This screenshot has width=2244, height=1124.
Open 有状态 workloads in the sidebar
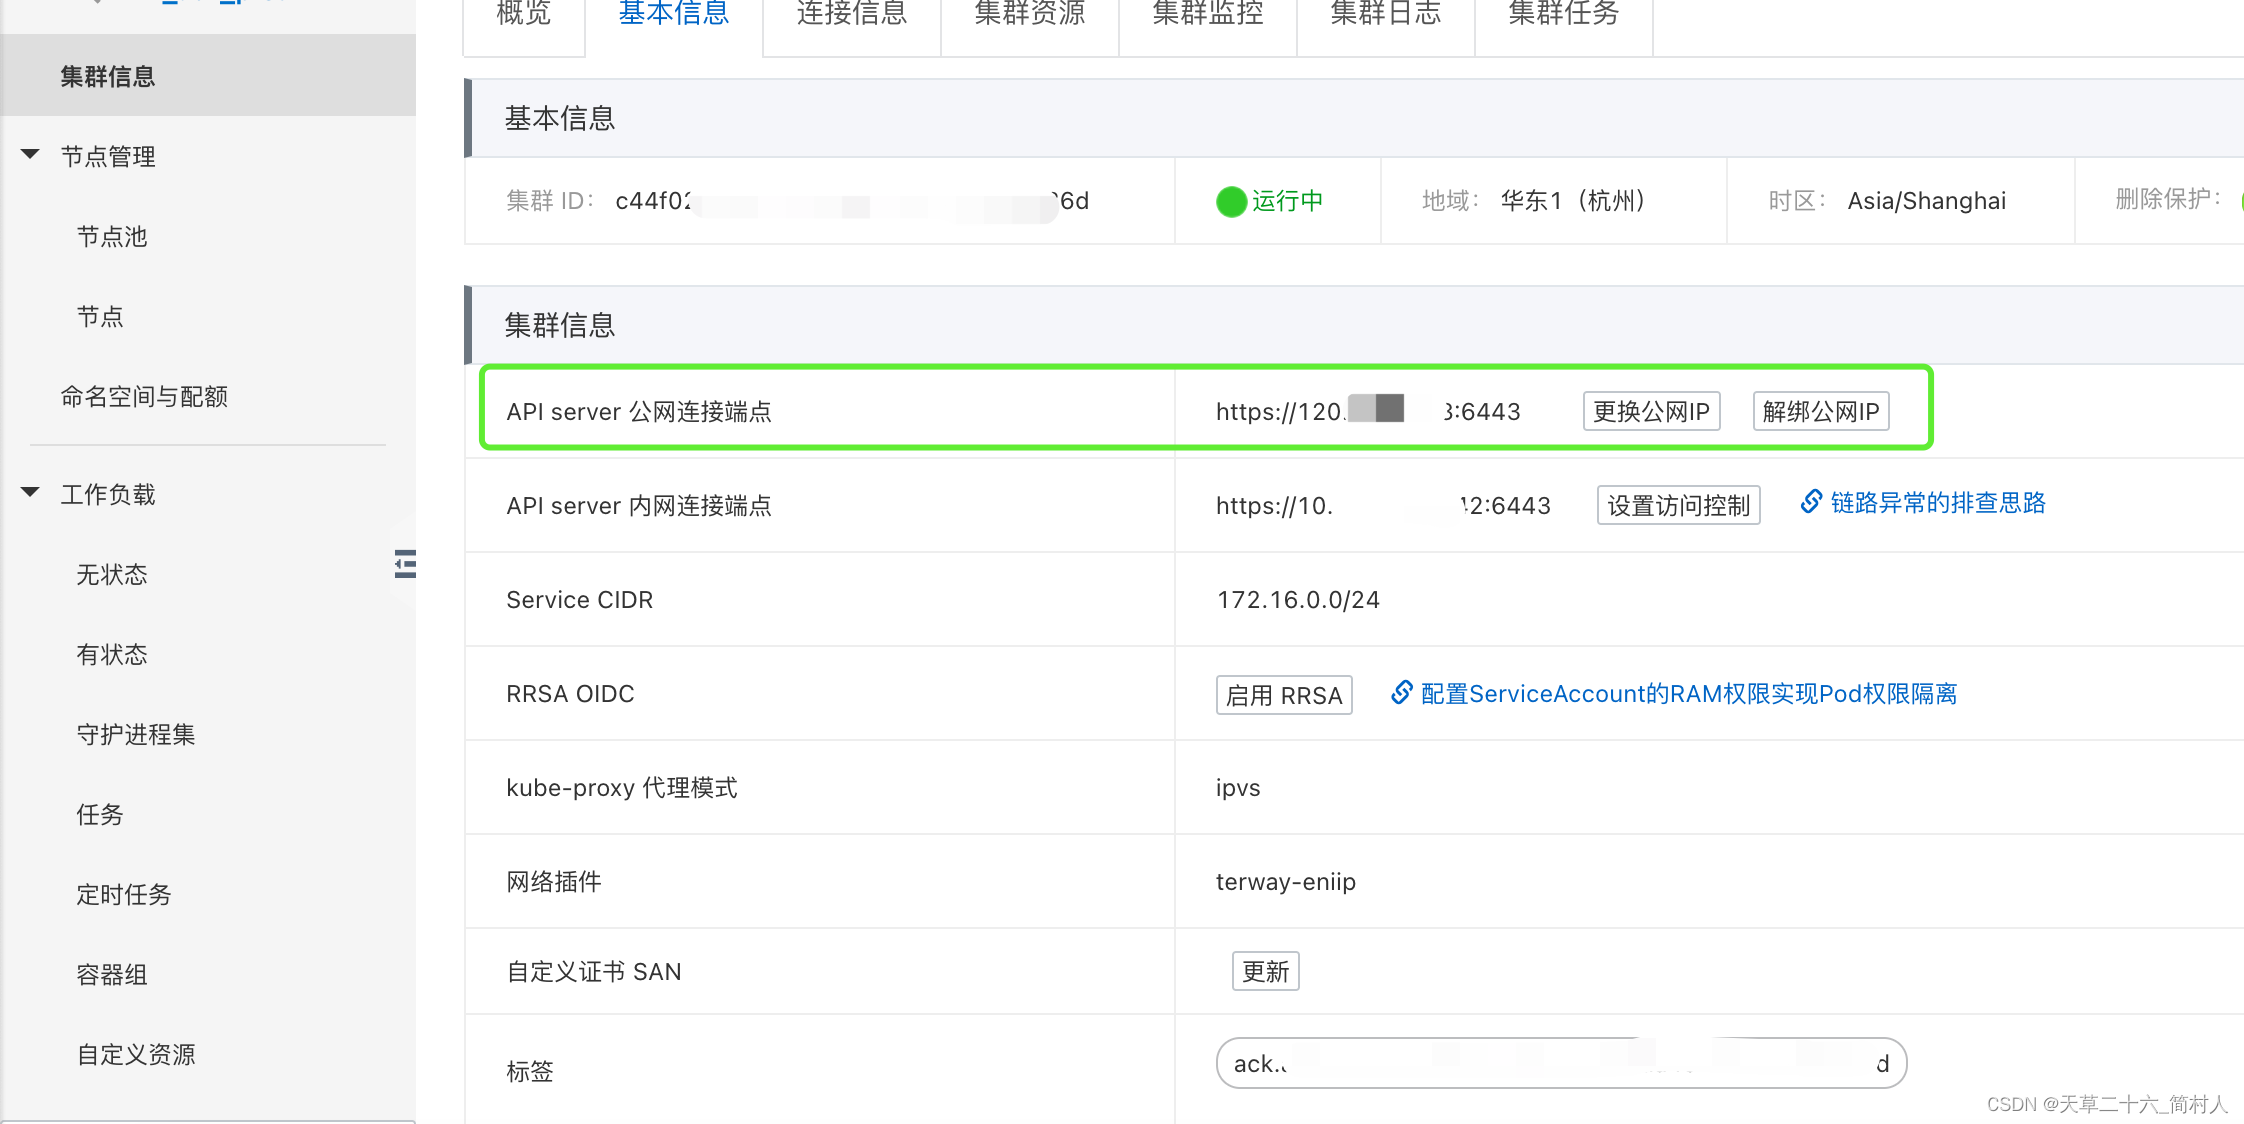pos(112,655)
